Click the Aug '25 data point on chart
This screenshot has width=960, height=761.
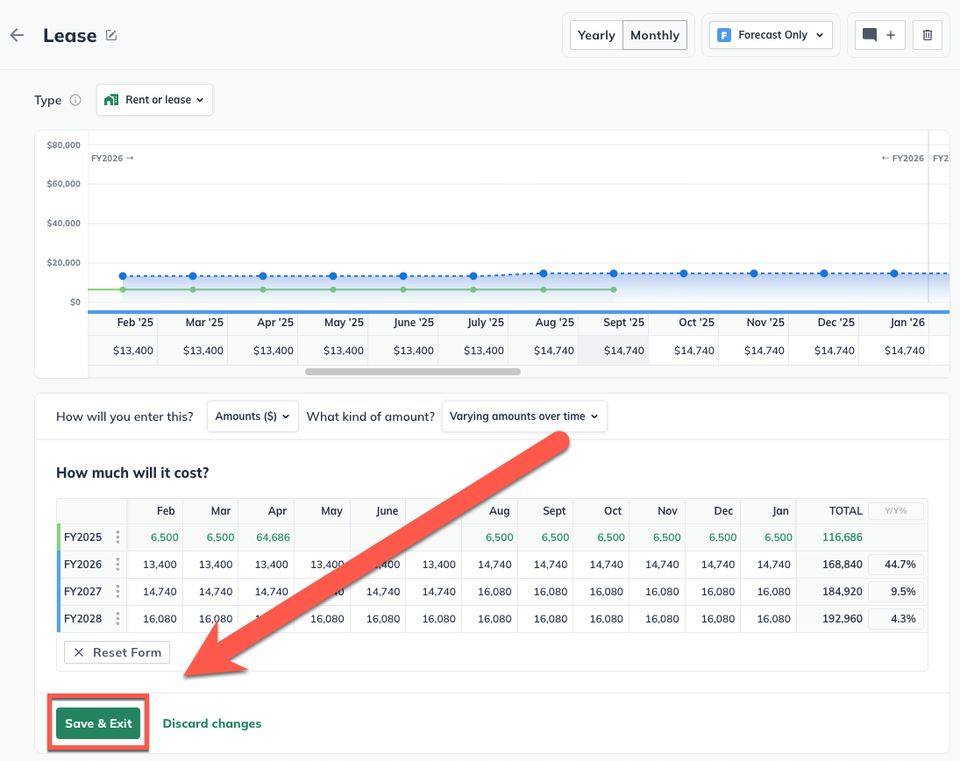(x=544, y=274)
